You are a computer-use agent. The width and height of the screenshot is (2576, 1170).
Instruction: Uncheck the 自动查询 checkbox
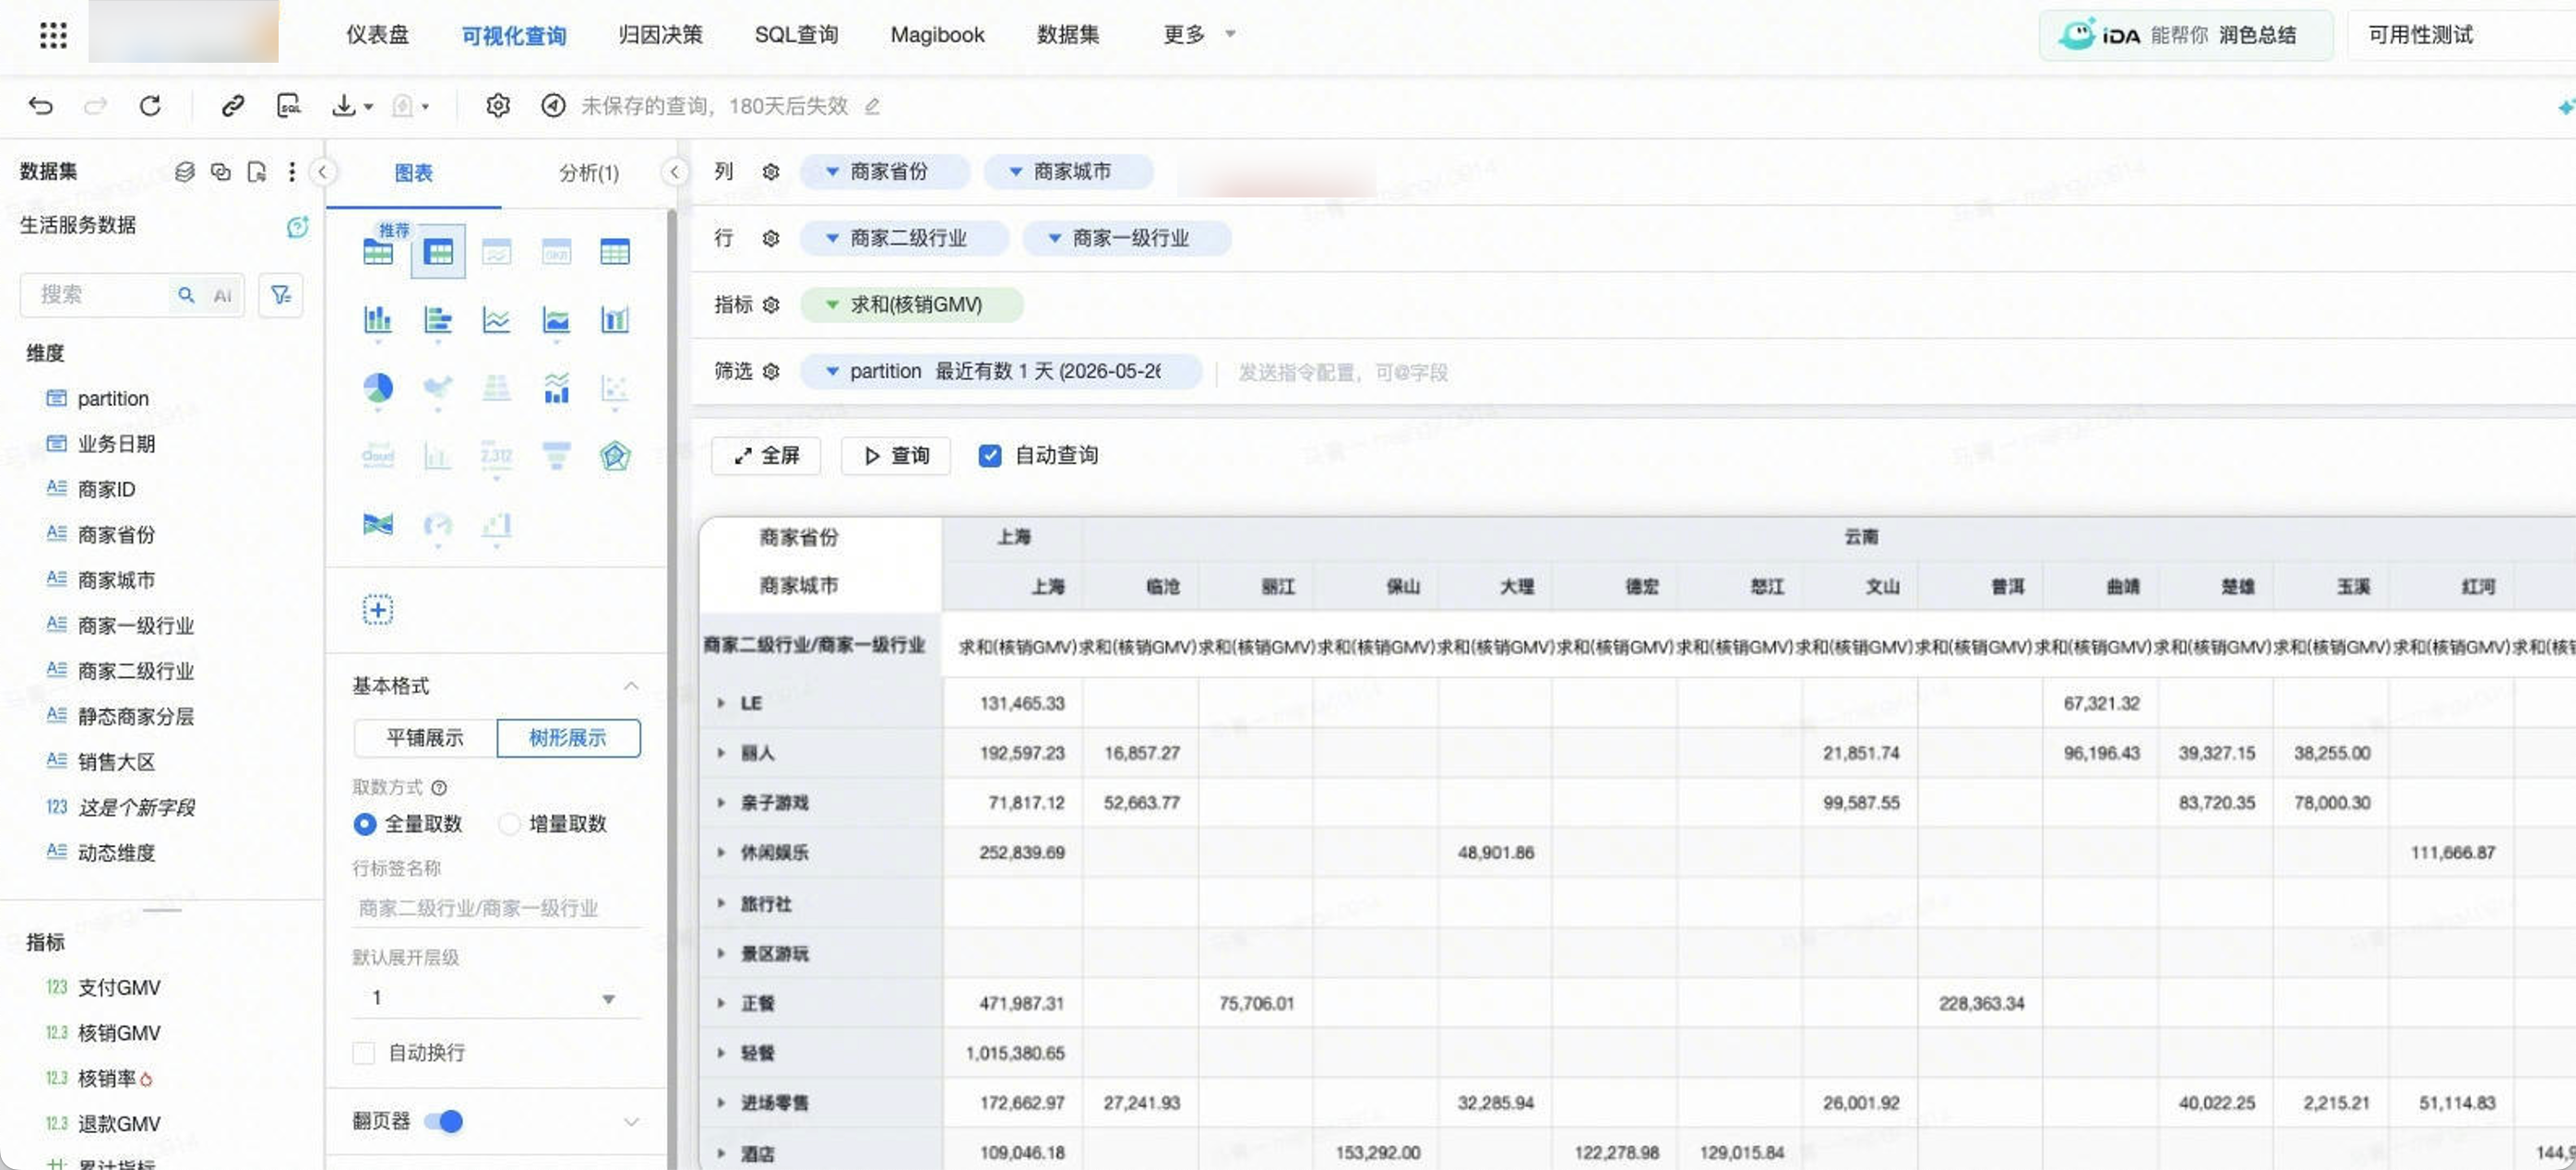(989, 456)
